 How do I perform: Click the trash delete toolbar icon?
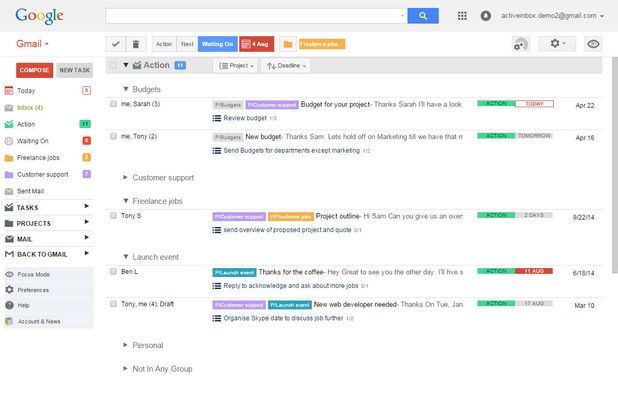click(136, 44)
